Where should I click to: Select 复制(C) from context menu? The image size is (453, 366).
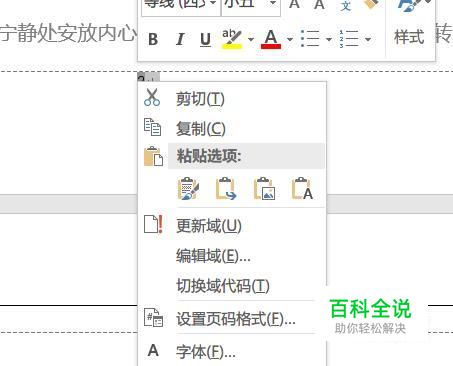click(201, 128)
